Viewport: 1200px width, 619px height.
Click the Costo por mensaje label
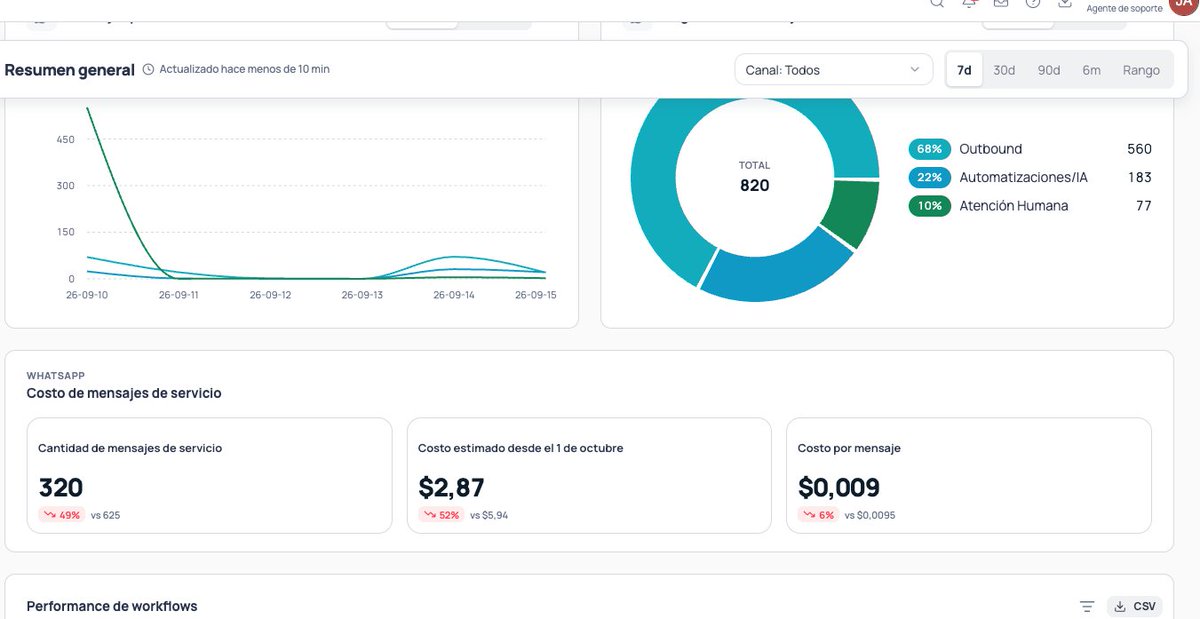point(849,448)
